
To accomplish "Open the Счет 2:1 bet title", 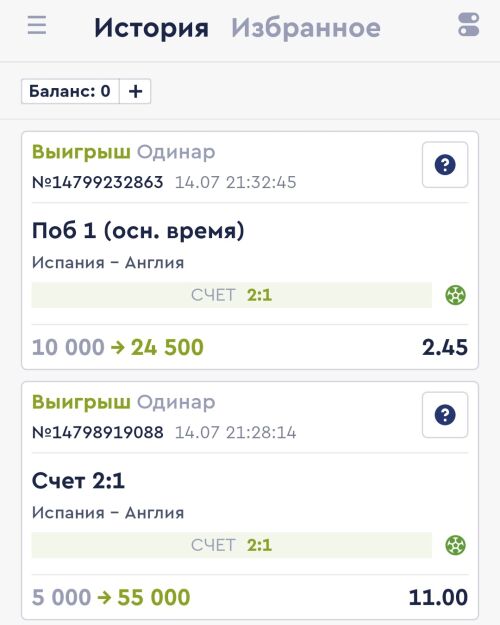I will point(78,481).
